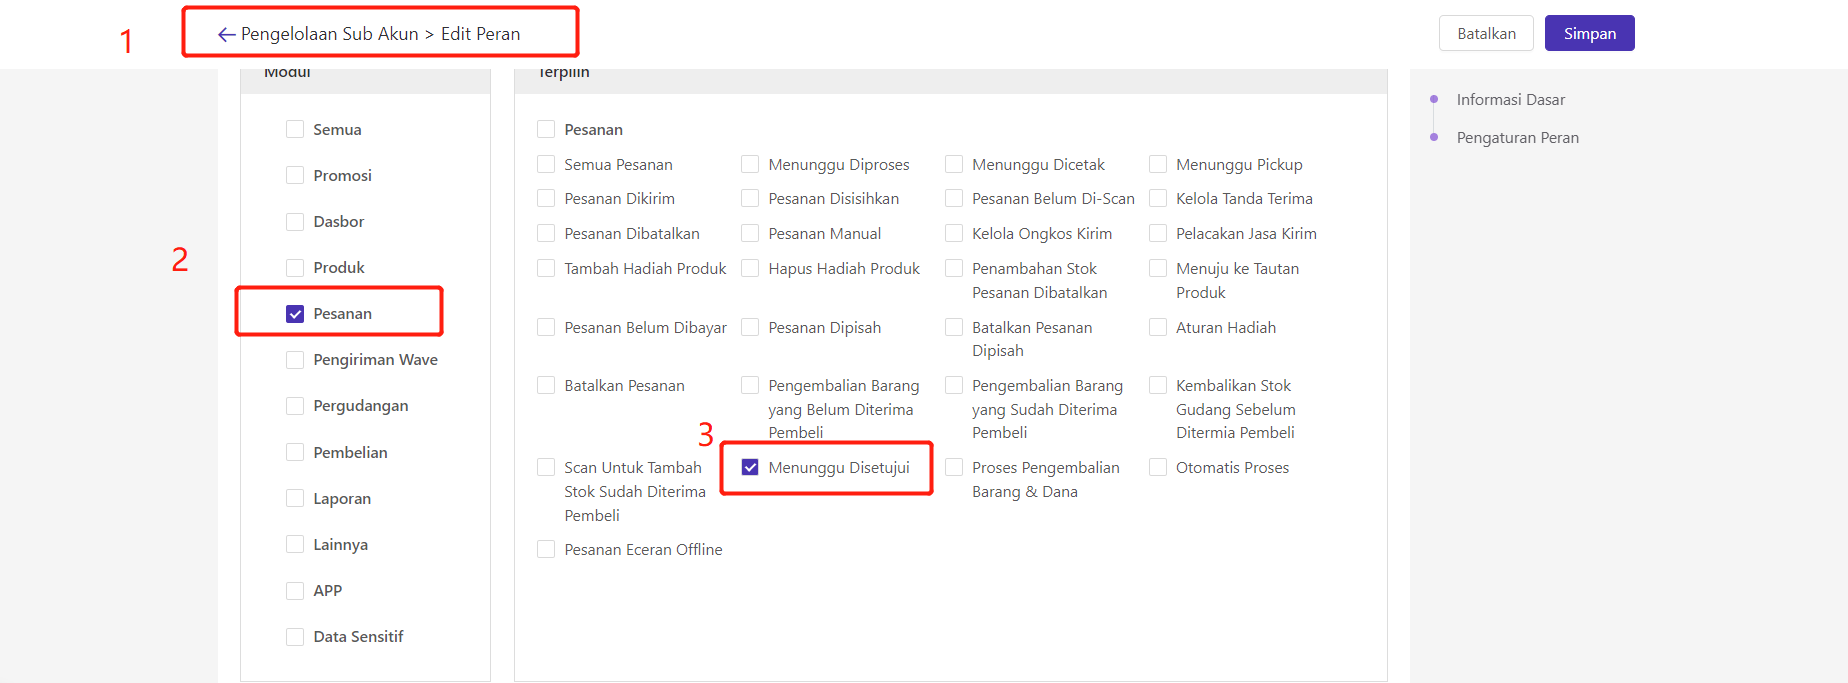Viewport: 1848px width, 683px height.
Task: Jump to Informasi Dasar section
Action: coord(1510,100)
